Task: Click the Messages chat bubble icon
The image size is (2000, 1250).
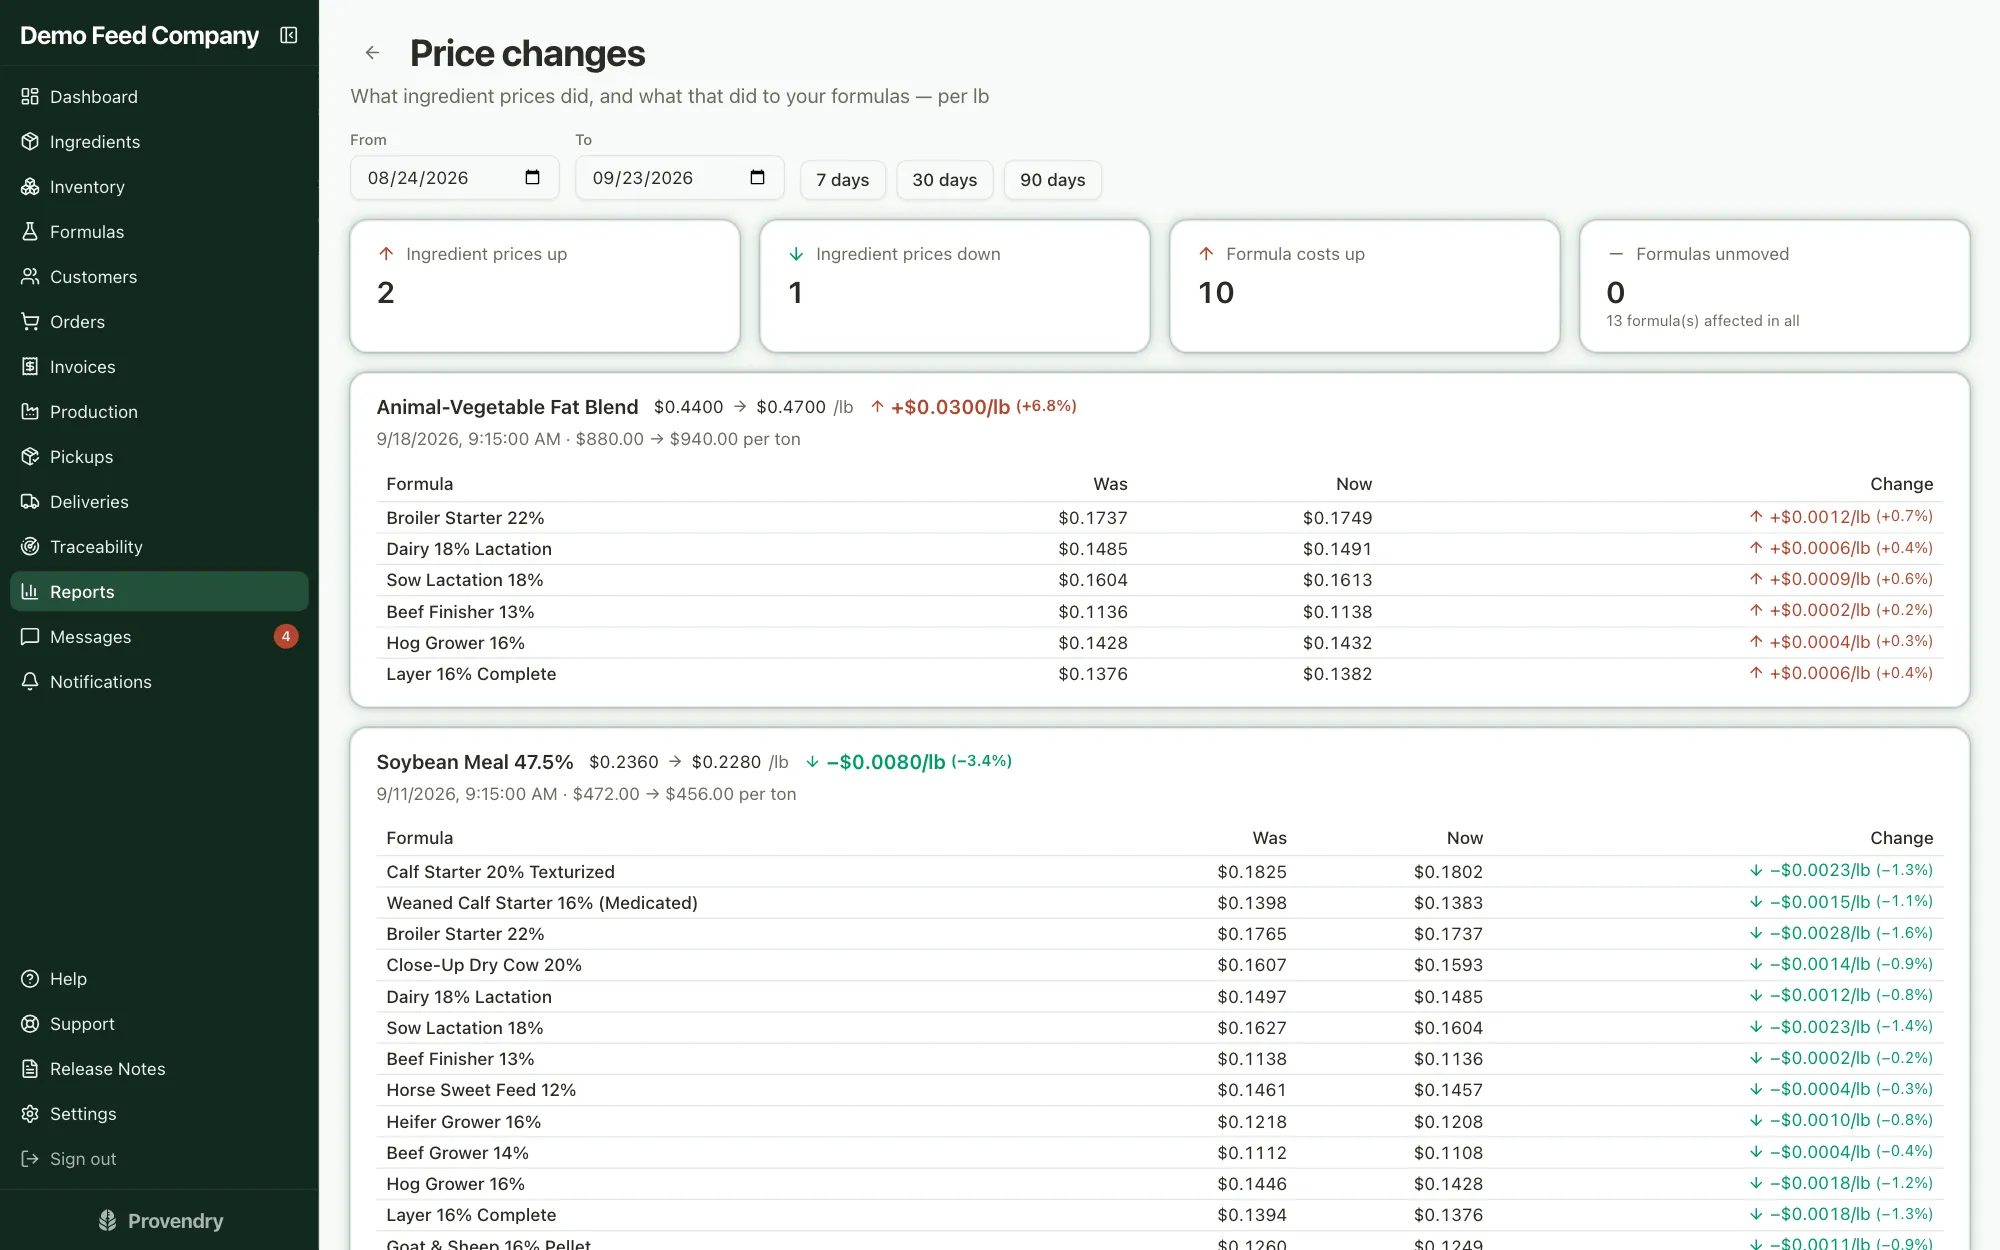Action: 30,636
